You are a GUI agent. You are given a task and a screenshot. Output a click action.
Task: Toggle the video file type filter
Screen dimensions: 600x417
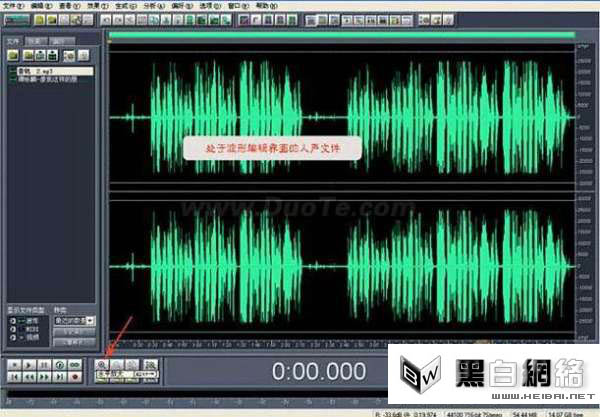coord(13,337)
